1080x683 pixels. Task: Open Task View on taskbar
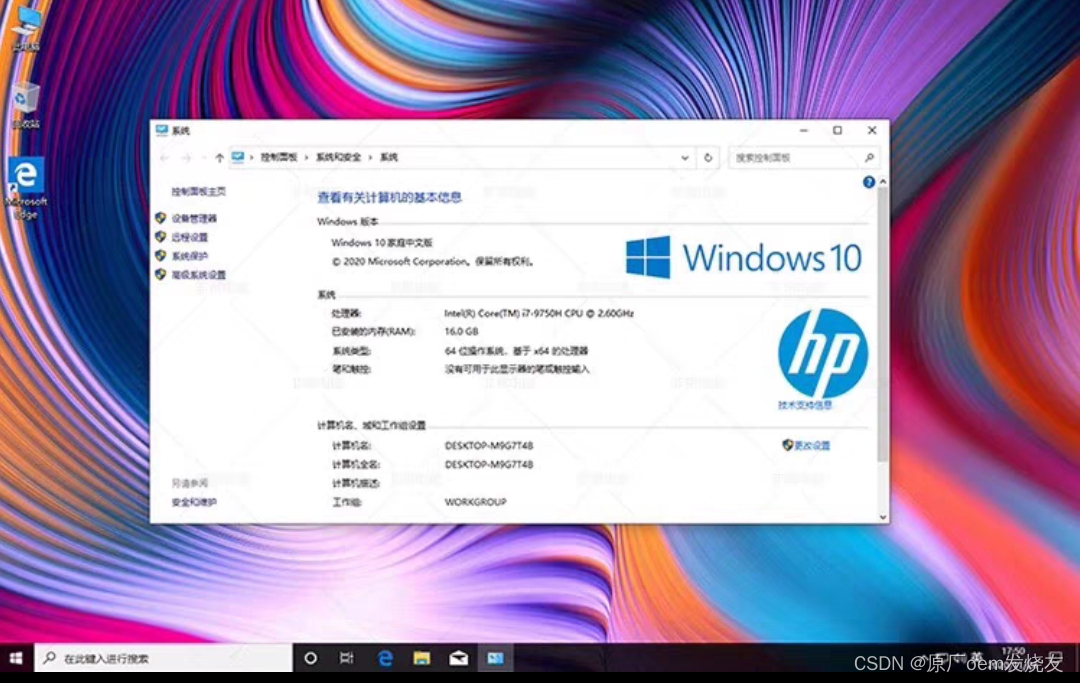[346, 658]
